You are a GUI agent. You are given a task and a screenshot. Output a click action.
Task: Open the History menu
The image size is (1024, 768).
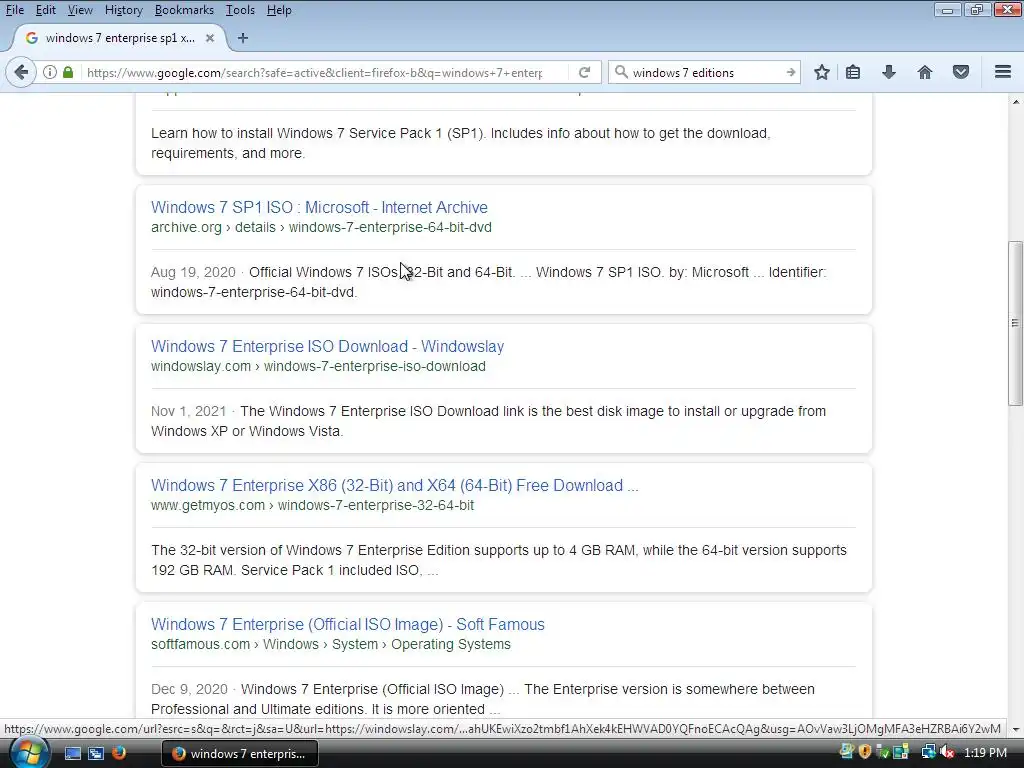click(x=123, y=10)
